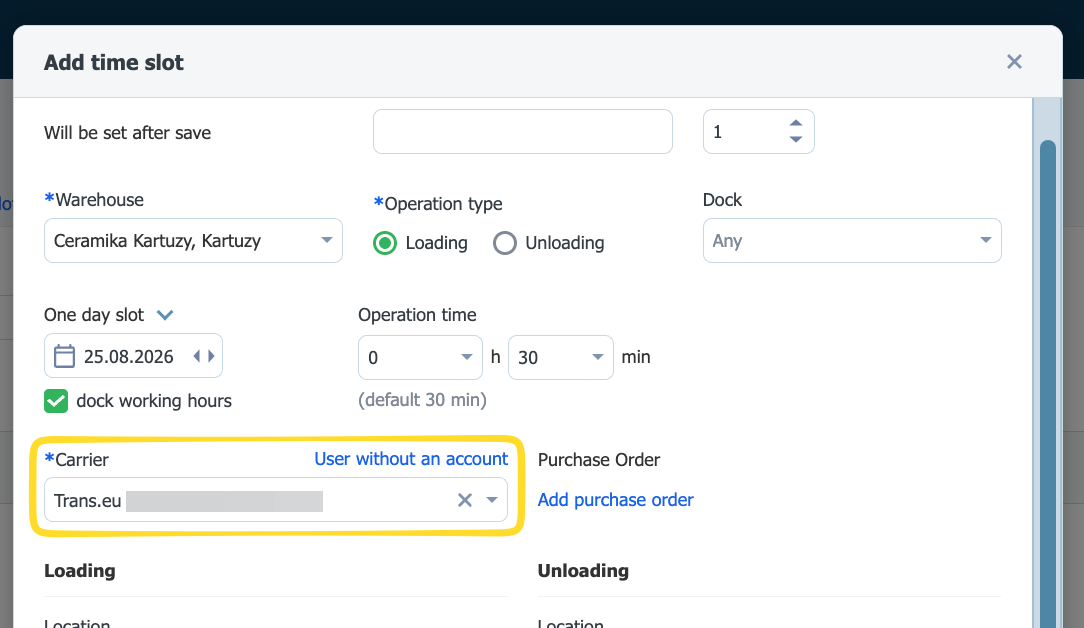Clear the selected Carrier value

tap(465, 500)
